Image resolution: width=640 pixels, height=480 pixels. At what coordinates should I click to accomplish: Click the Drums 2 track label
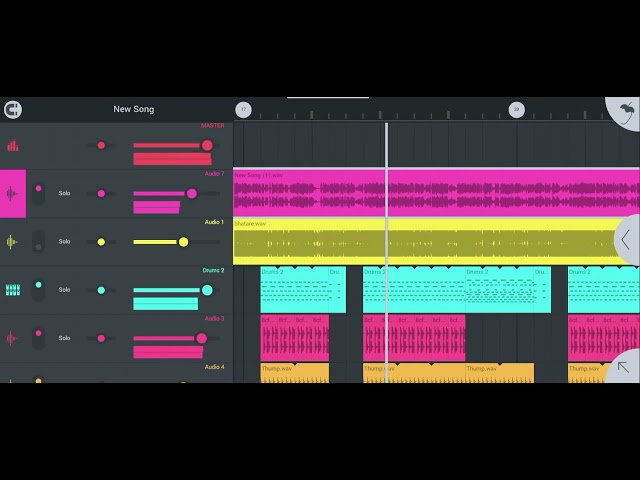[x=213, y=270]
